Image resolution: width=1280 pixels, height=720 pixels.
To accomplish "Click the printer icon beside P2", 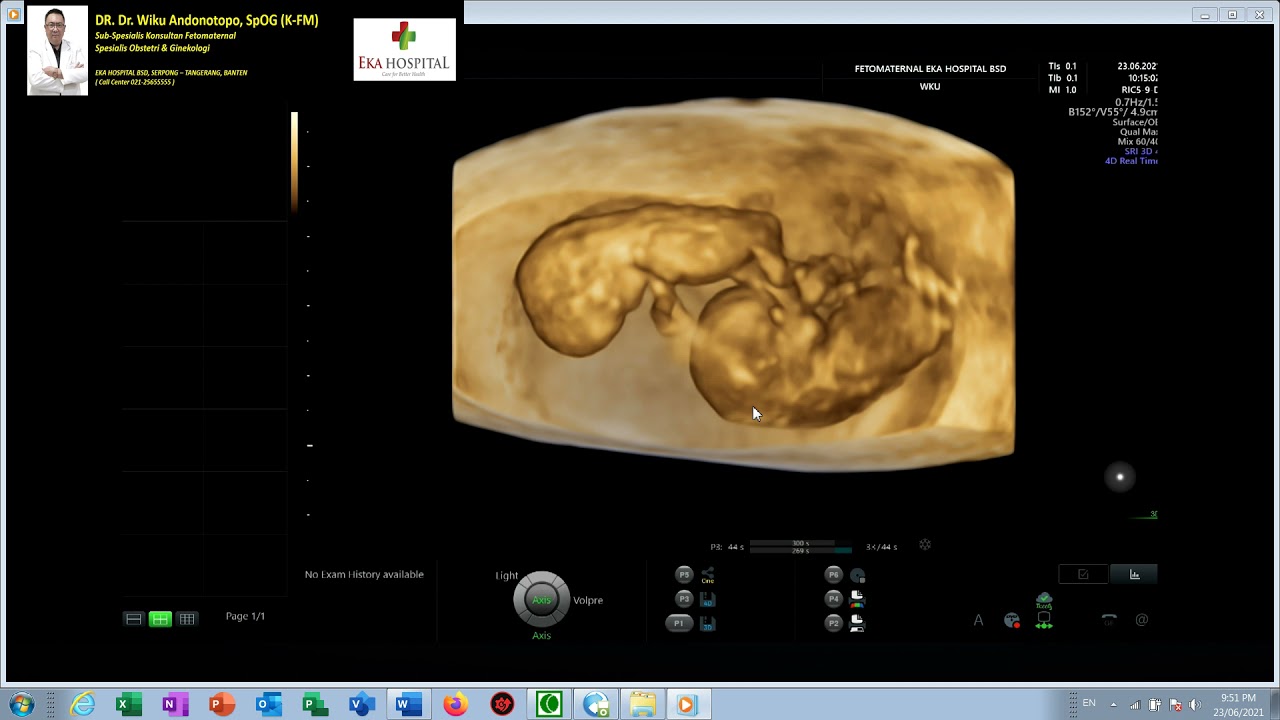I will [x=857, y=623].
